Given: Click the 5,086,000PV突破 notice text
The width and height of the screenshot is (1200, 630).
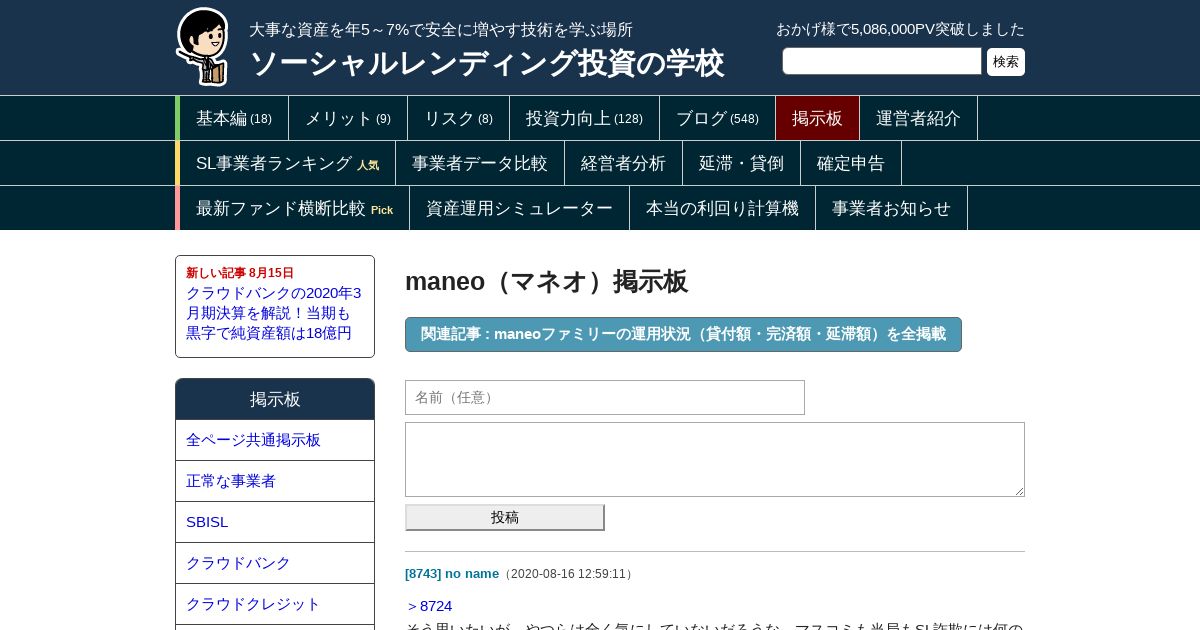Looking at the screenshot, I should point(900,29).
